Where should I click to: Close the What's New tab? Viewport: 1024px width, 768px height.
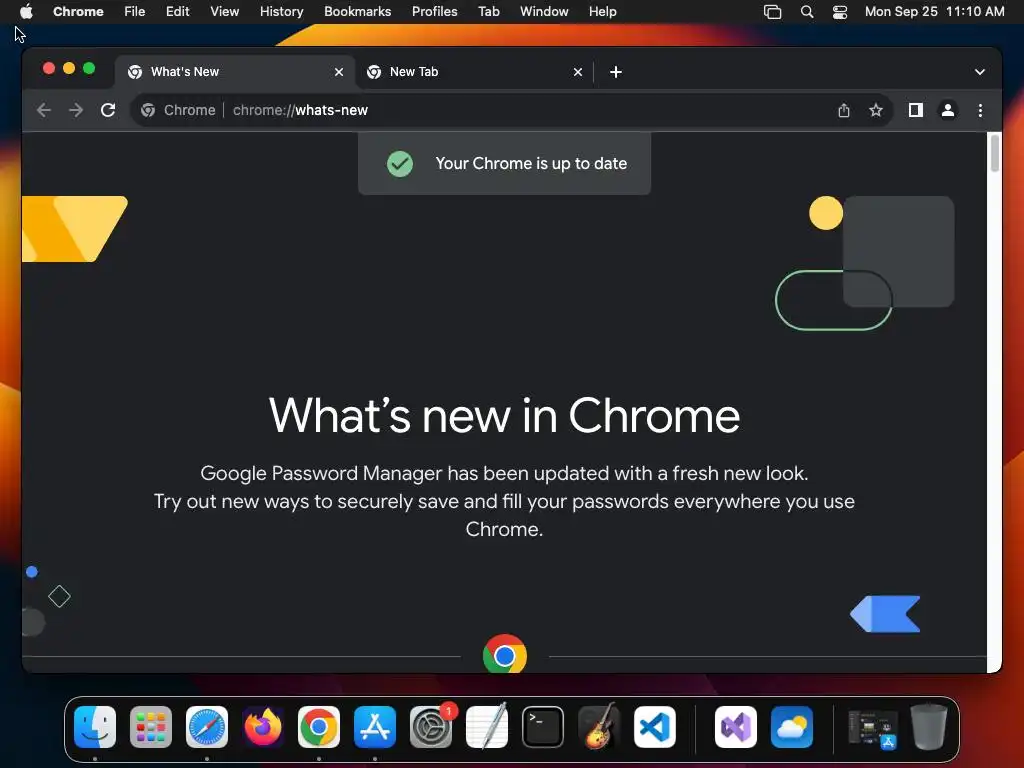339,72
